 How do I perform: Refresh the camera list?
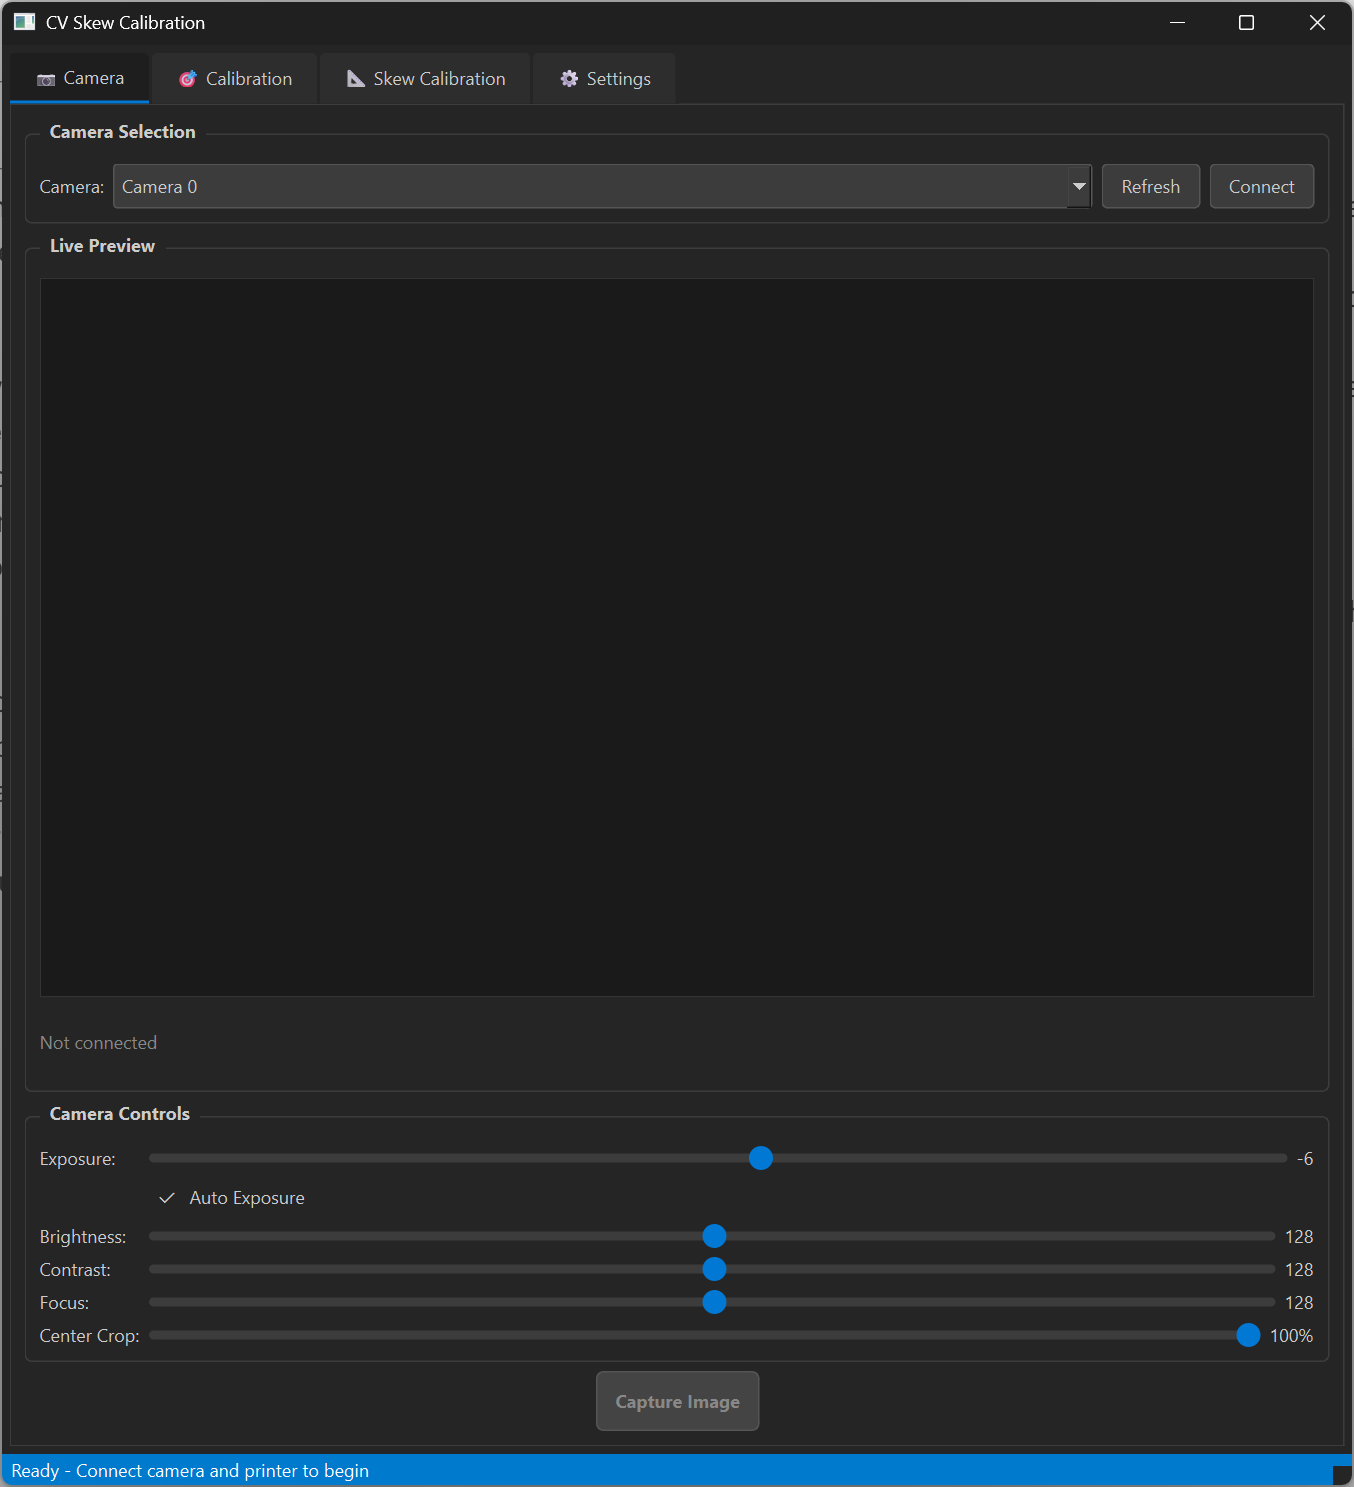1151,187
